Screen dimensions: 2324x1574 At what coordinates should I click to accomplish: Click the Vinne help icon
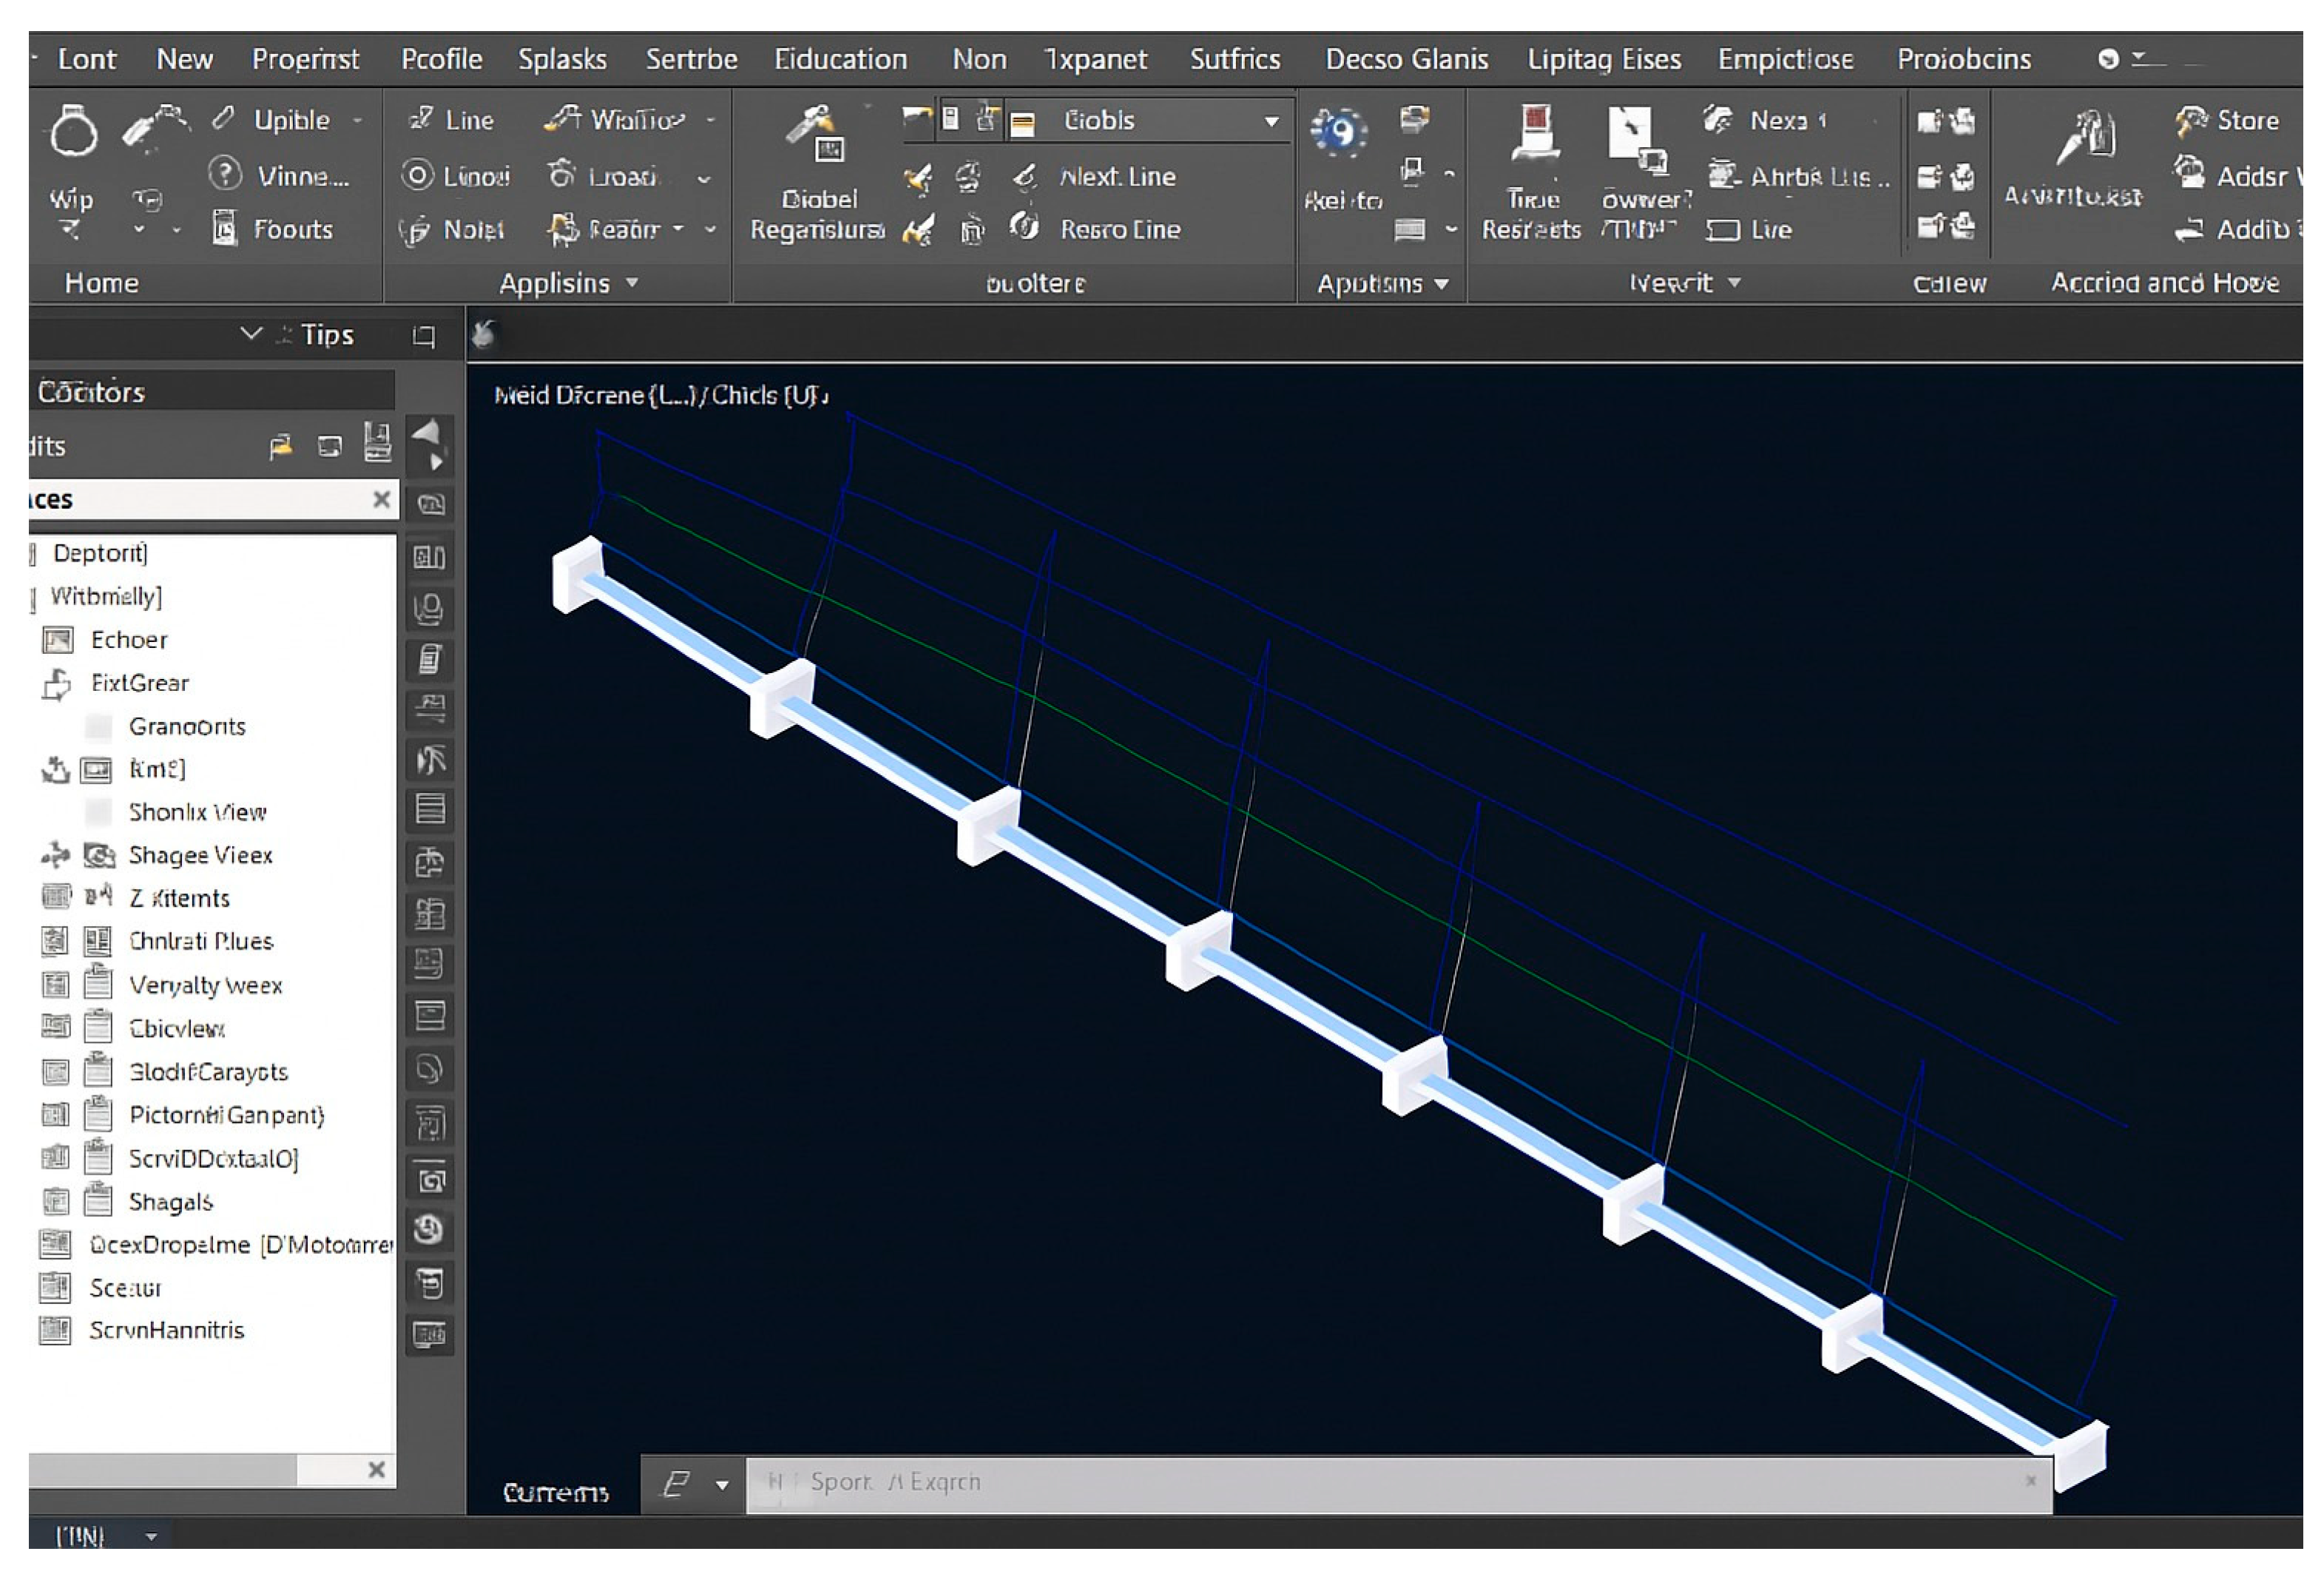coord(224,174)
